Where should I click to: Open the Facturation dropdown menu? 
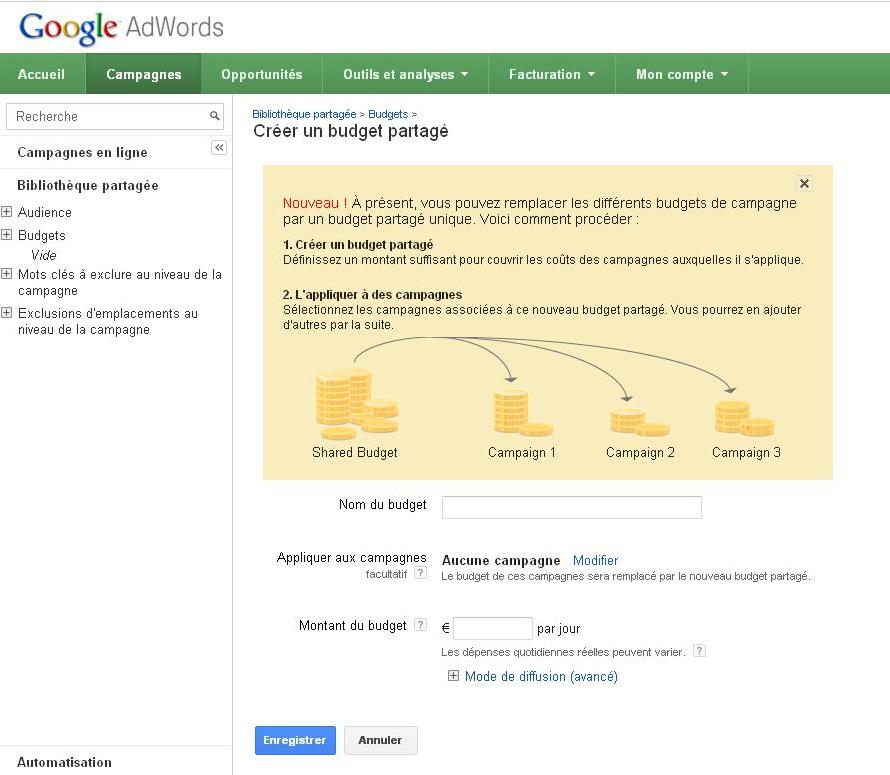(x=551, y=74)
